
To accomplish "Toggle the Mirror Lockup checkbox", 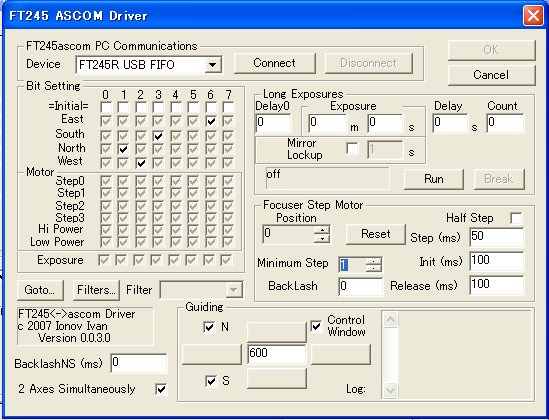I will click(352, 148).
